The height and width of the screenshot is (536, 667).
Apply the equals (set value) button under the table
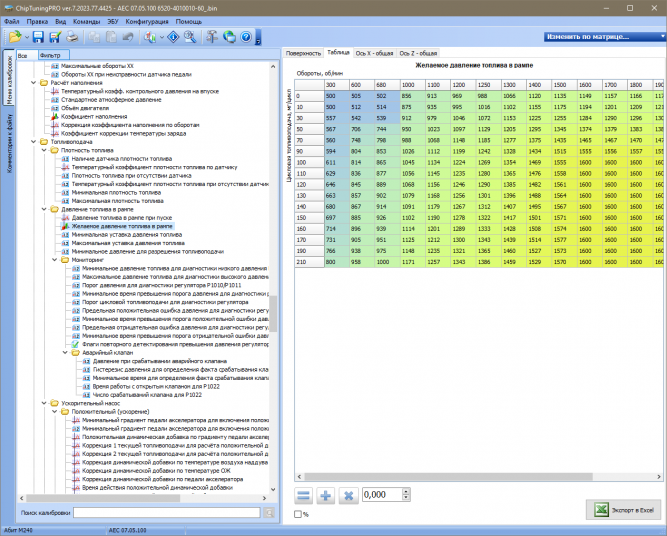coord(303,496)
